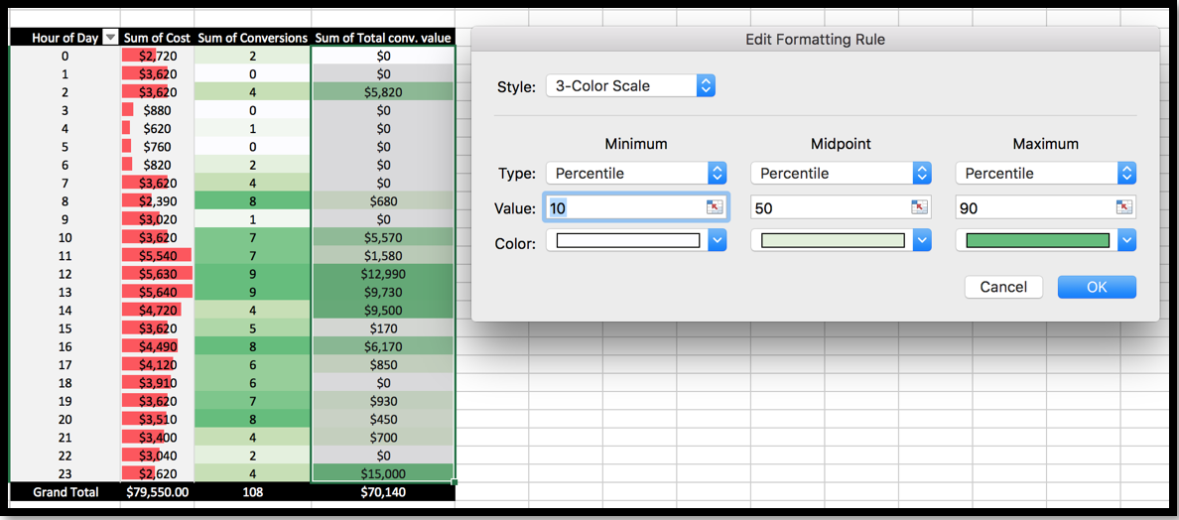Click the $4,490 cost cell
The image size is (1179, 520).
(x=157, y=346)
